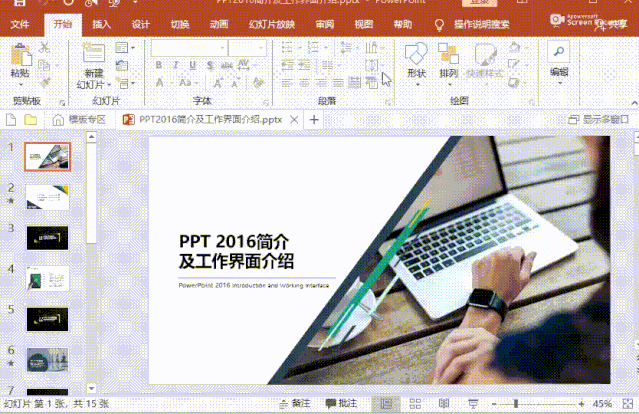Click the zoom out minus button

click(x=494, y=404)
